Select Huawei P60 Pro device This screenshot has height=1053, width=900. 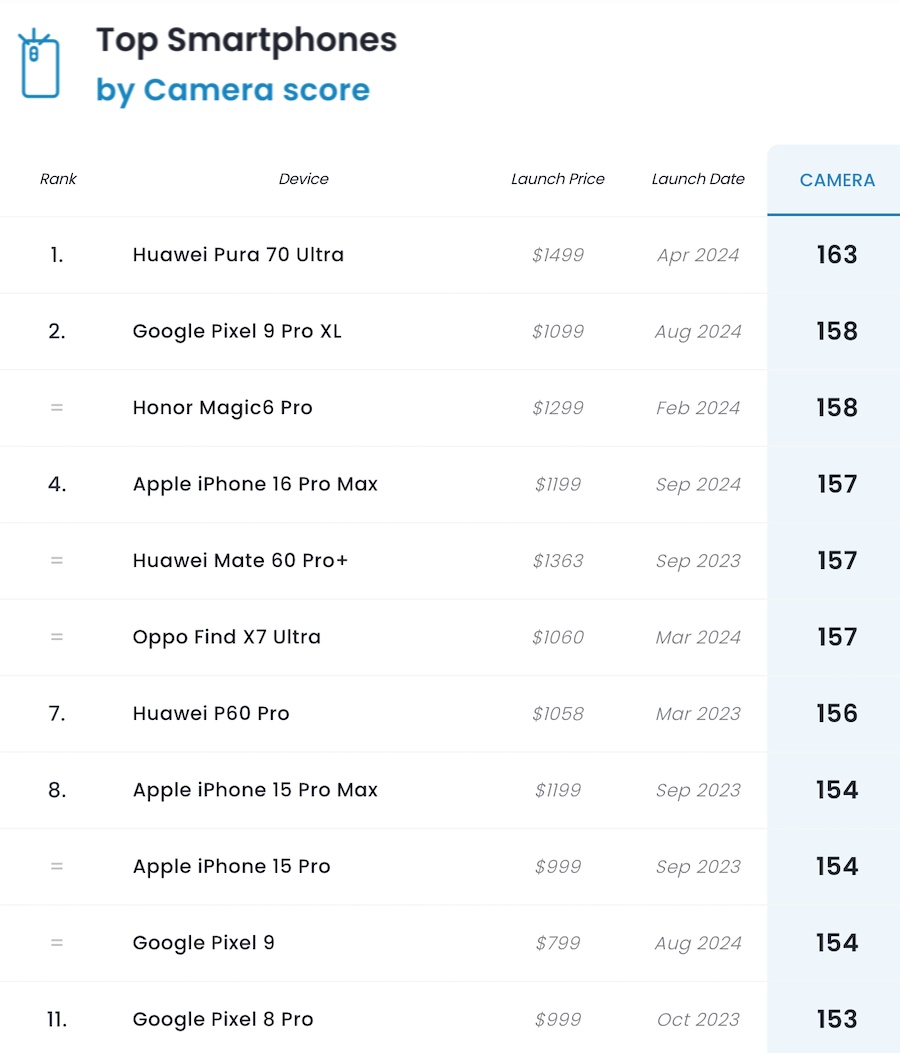pos(211,714)
